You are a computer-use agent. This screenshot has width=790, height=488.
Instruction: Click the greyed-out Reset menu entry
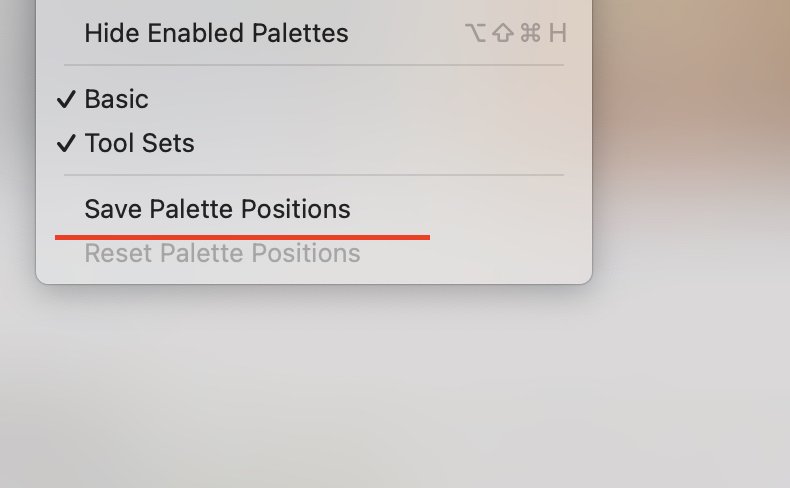pos(222,254)
